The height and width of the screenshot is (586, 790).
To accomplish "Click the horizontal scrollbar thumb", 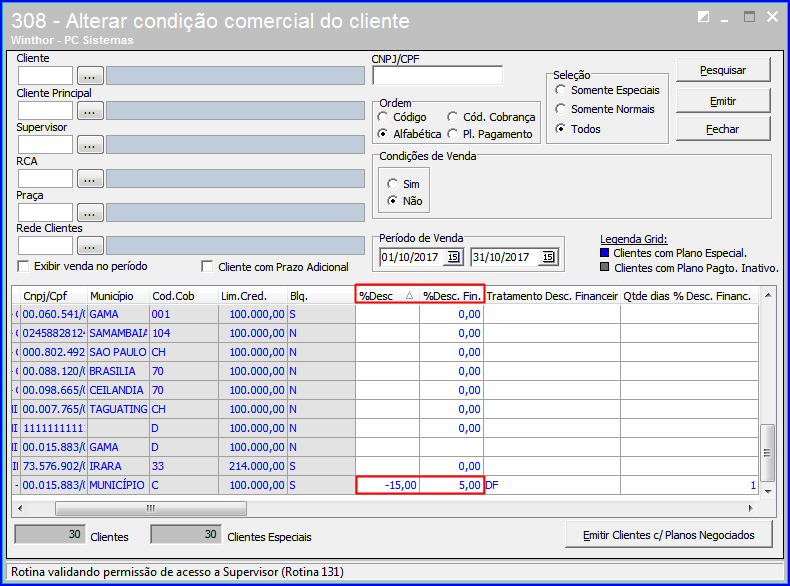I will (151, 508).
